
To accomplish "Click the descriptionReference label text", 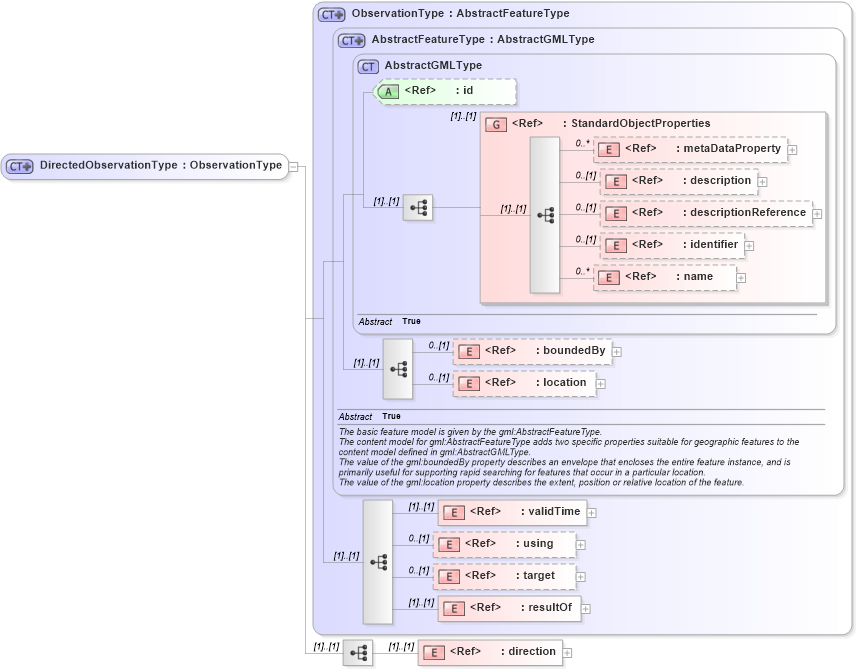I will click(748, 212).
